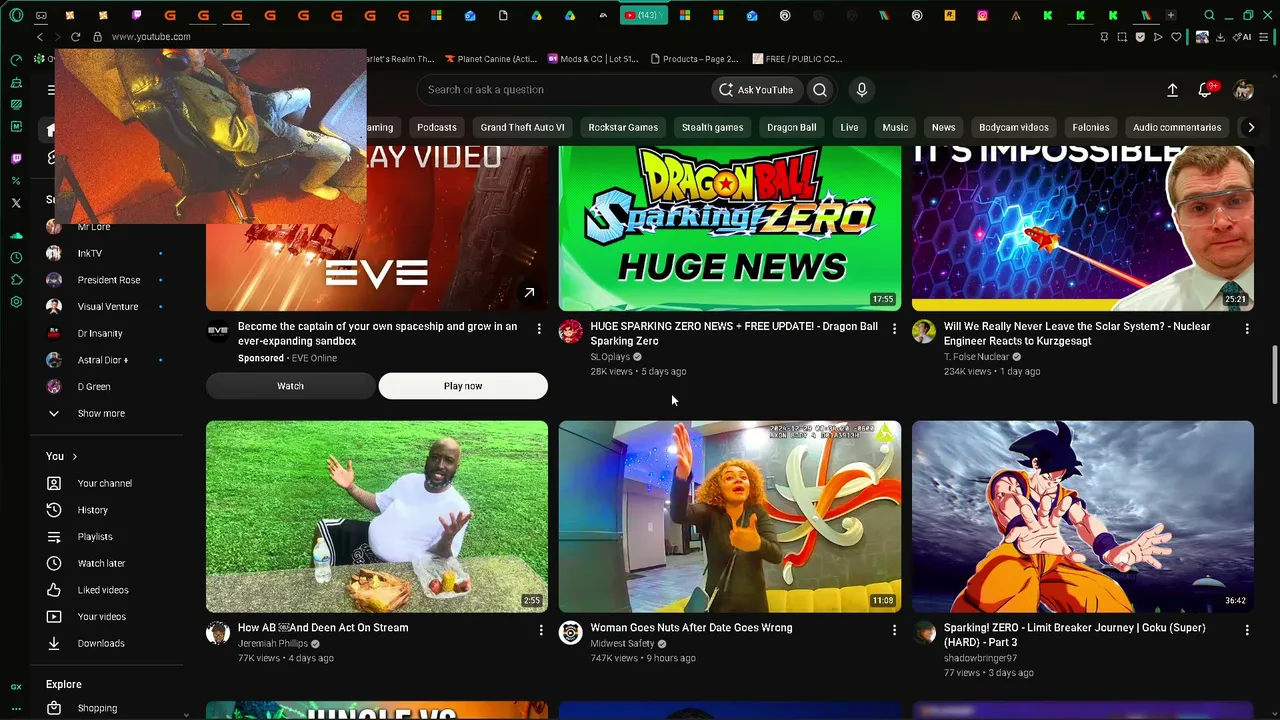The image size is (1280, 720).
Task: Activate voice search microphone icon
Action: tap(862, 90)
